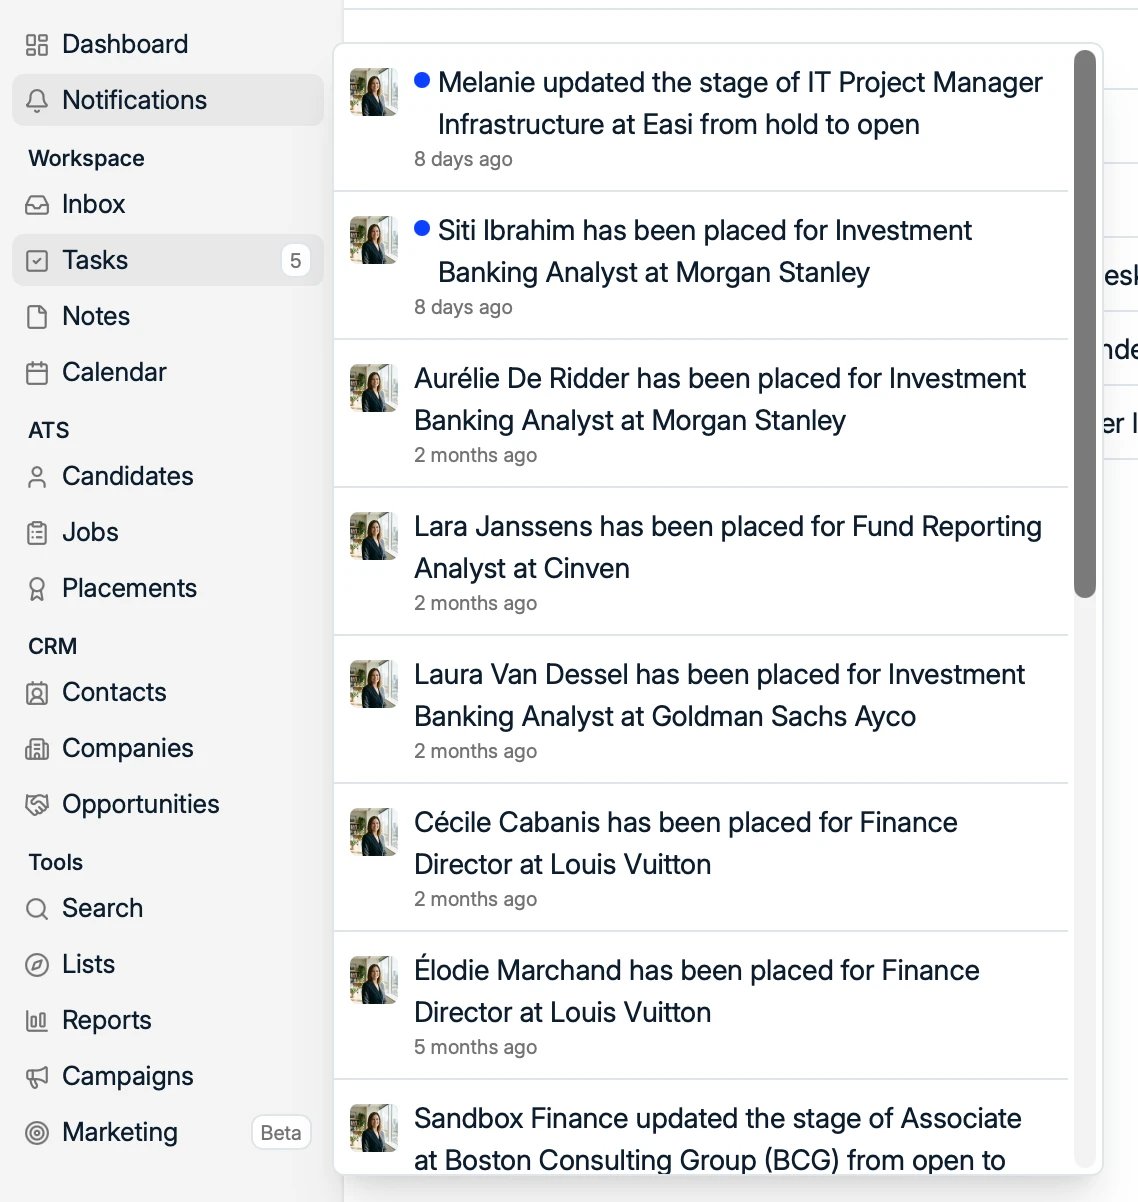Click the Campaigns megaphone icon

pyautogui.click(x=37, y=1076)
